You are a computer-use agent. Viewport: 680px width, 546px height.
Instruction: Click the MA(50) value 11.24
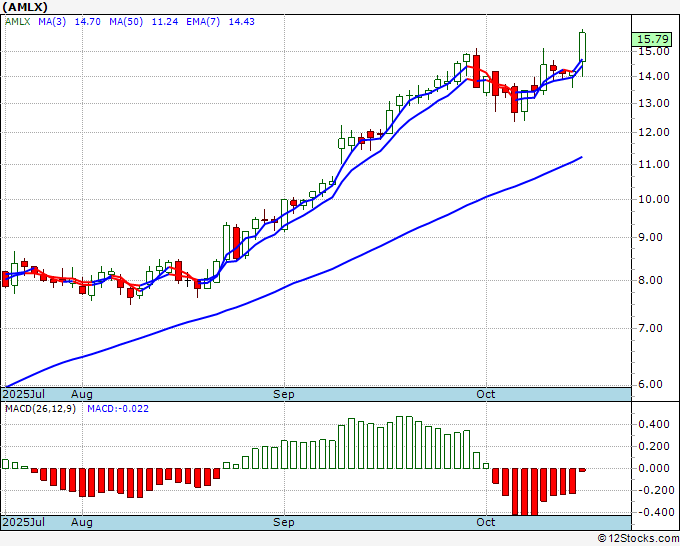click(x=165, y=22)
